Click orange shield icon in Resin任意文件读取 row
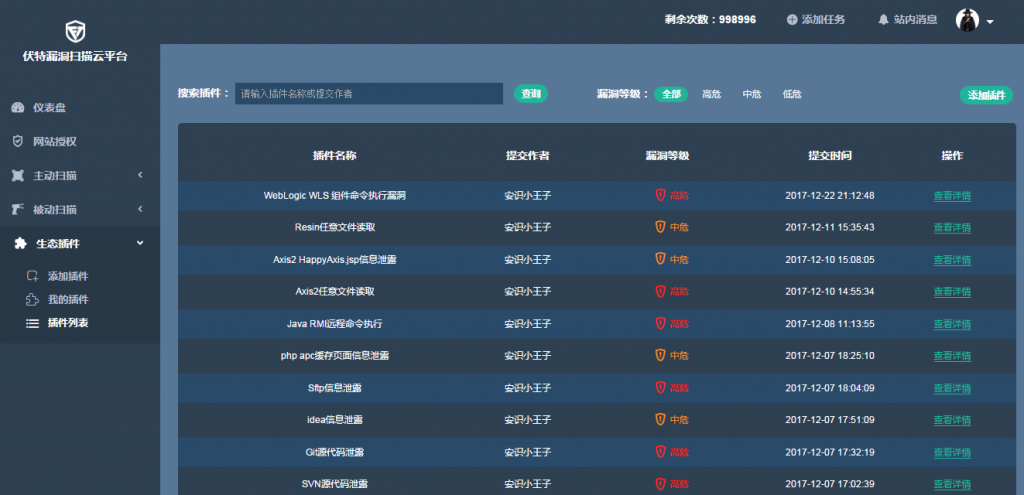The width and height of the screenshot is (1024, 495). (x=660, y=227)
